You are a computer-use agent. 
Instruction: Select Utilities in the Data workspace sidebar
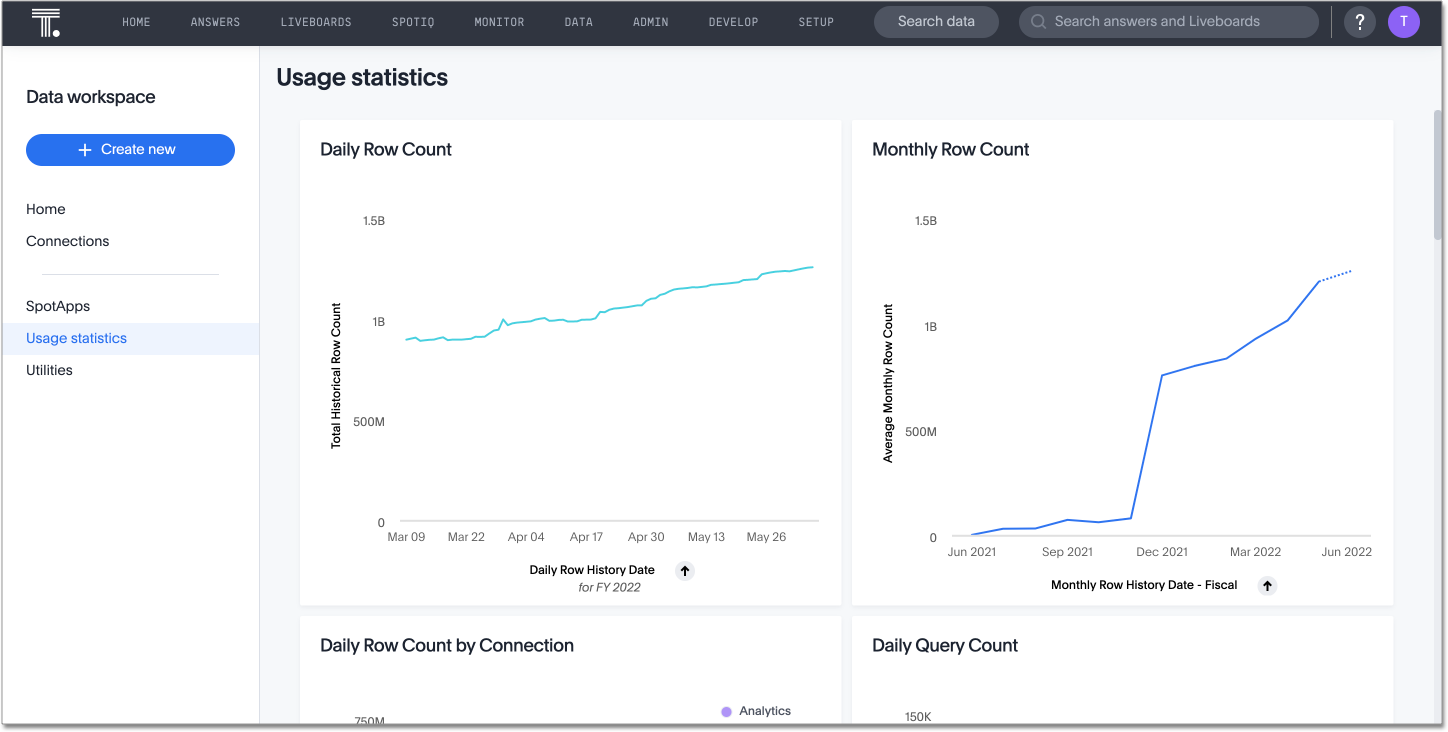(x=49, y=370)
